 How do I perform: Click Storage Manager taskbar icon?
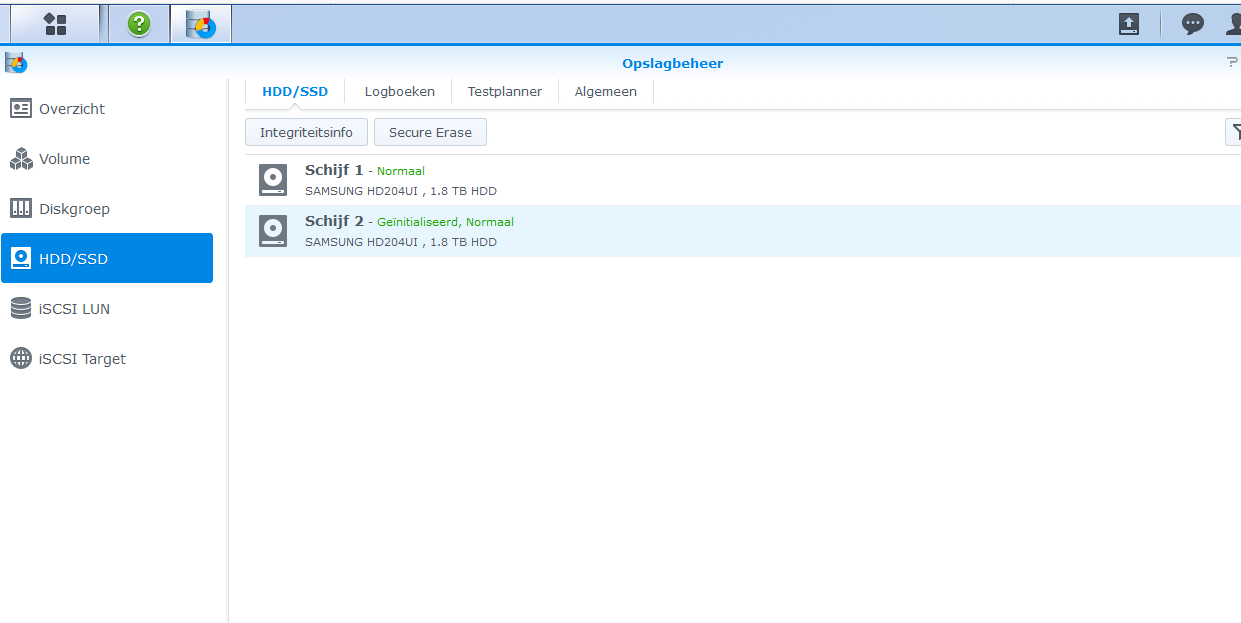pyautogui.click(x=200, y=24)
